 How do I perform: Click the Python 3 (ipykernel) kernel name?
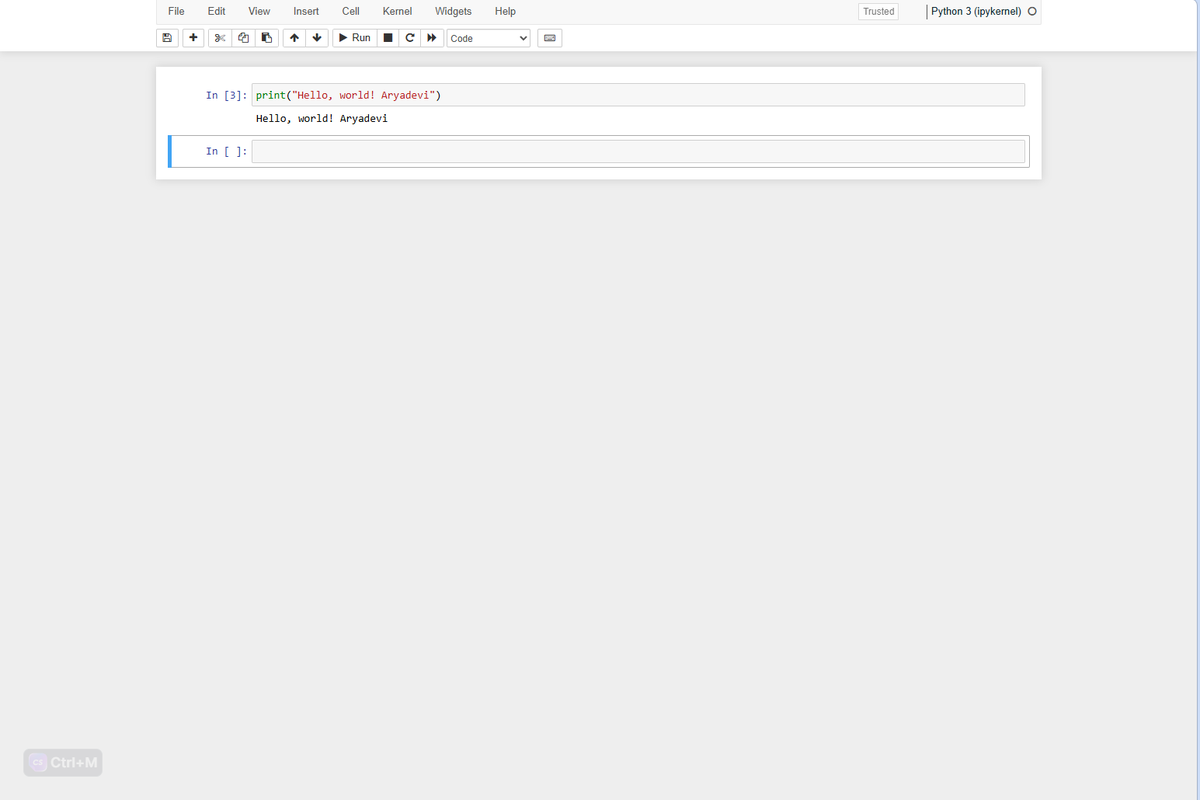(976, 12)
